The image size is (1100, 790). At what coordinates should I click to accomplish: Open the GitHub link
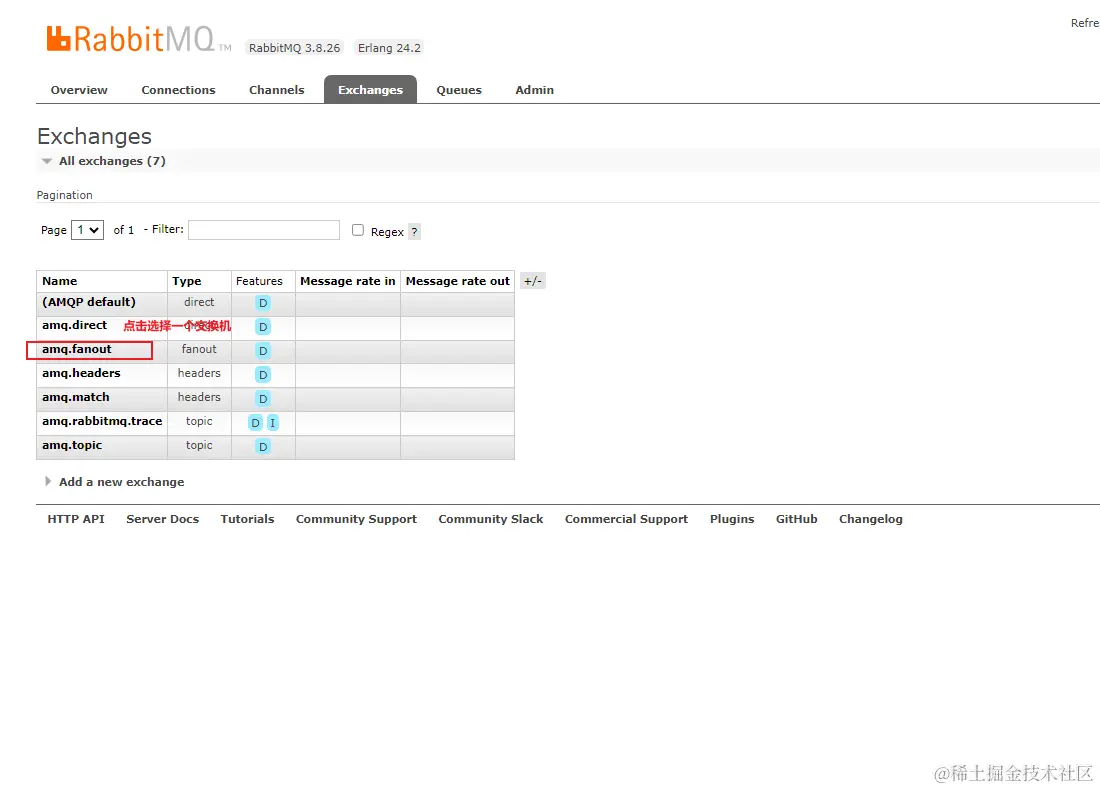797,519
